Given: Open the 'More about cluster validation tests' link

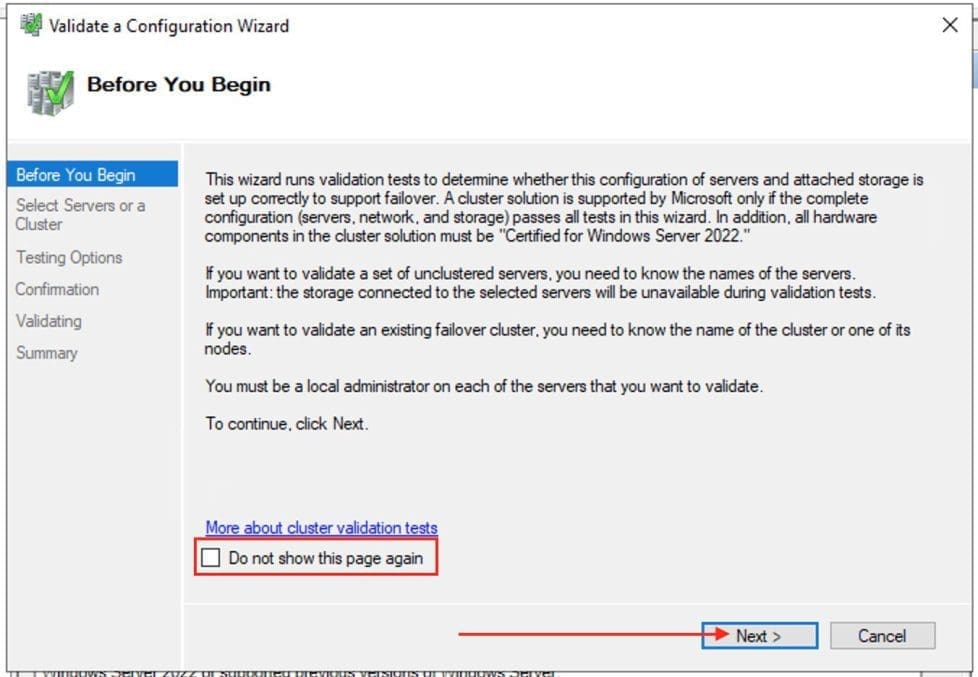Looking at the screenshot, I should [321, 527].
